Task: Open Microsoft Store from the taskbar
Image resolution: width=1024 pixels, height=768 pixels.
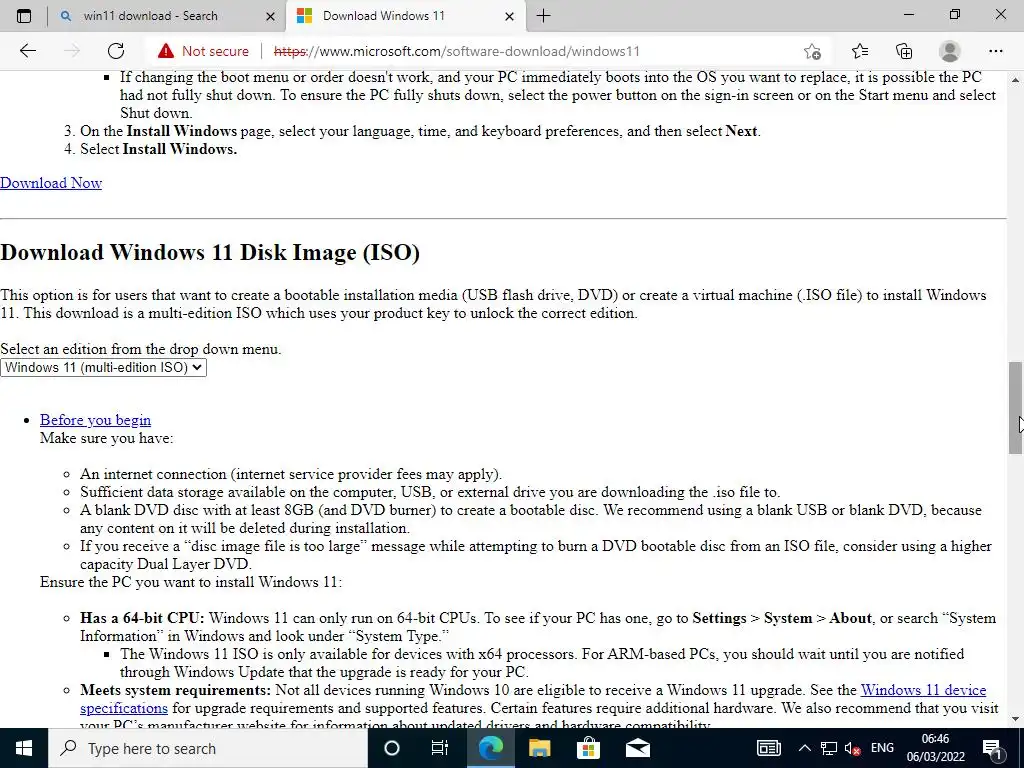Action: coord(588,748)
